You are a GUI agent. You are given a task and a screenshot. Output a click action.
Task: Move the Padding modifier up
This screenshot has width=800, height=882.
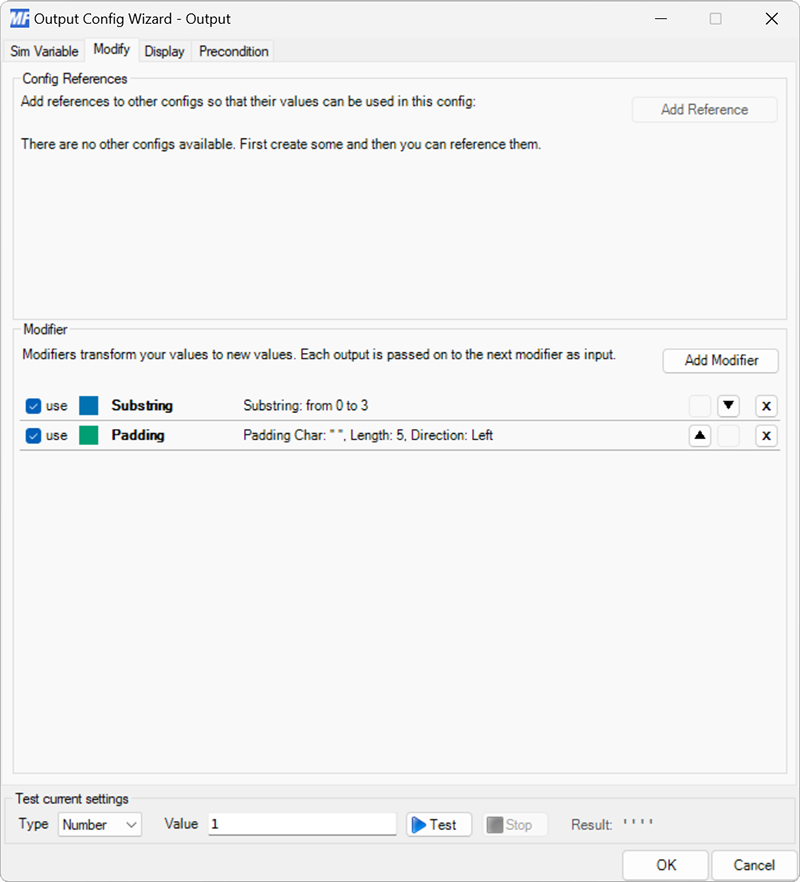pos(699,435)
